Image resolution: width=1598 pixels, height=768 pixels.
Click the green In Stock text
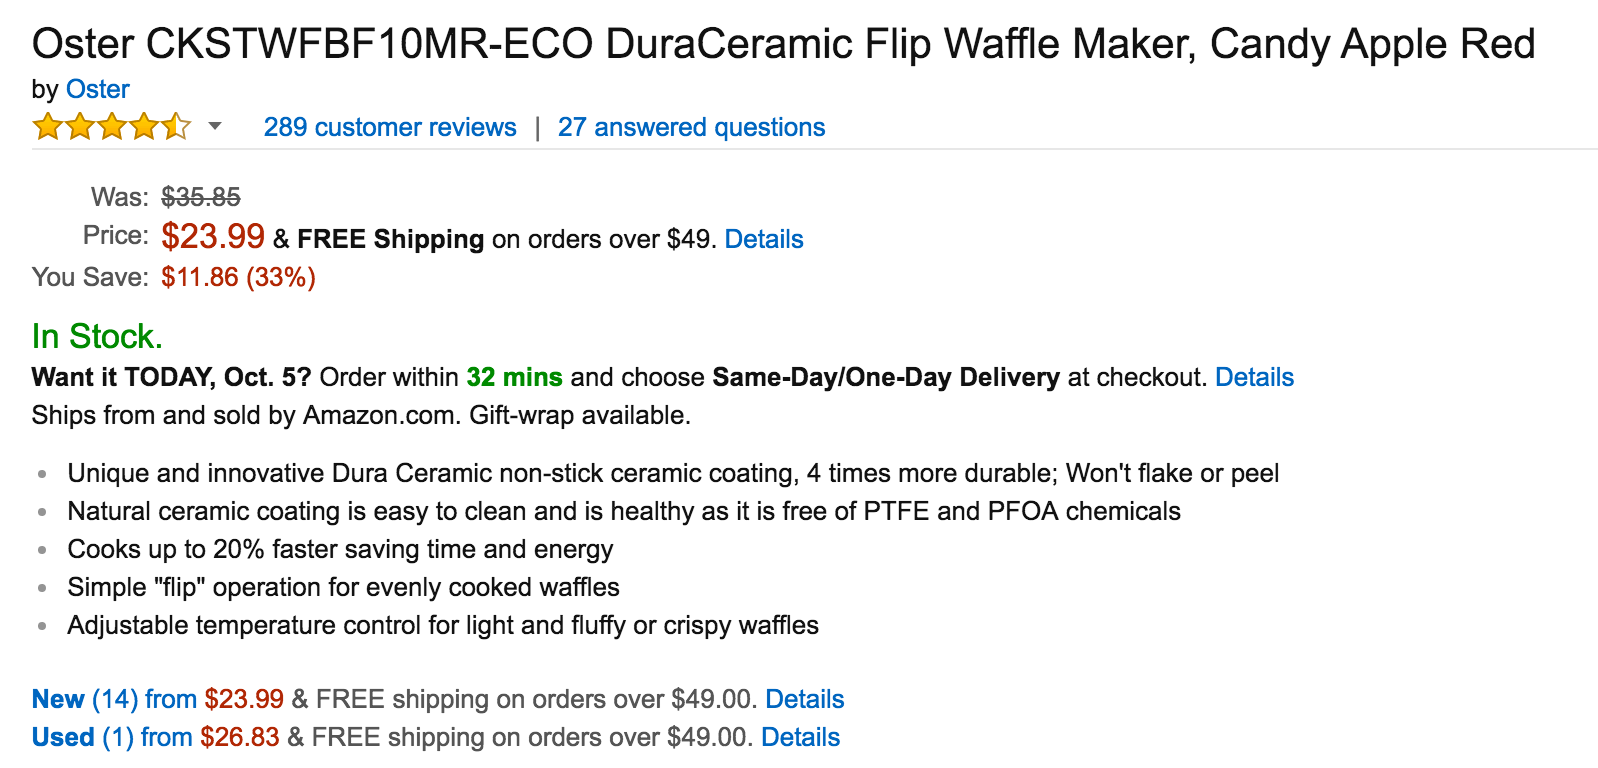[97, 336]
